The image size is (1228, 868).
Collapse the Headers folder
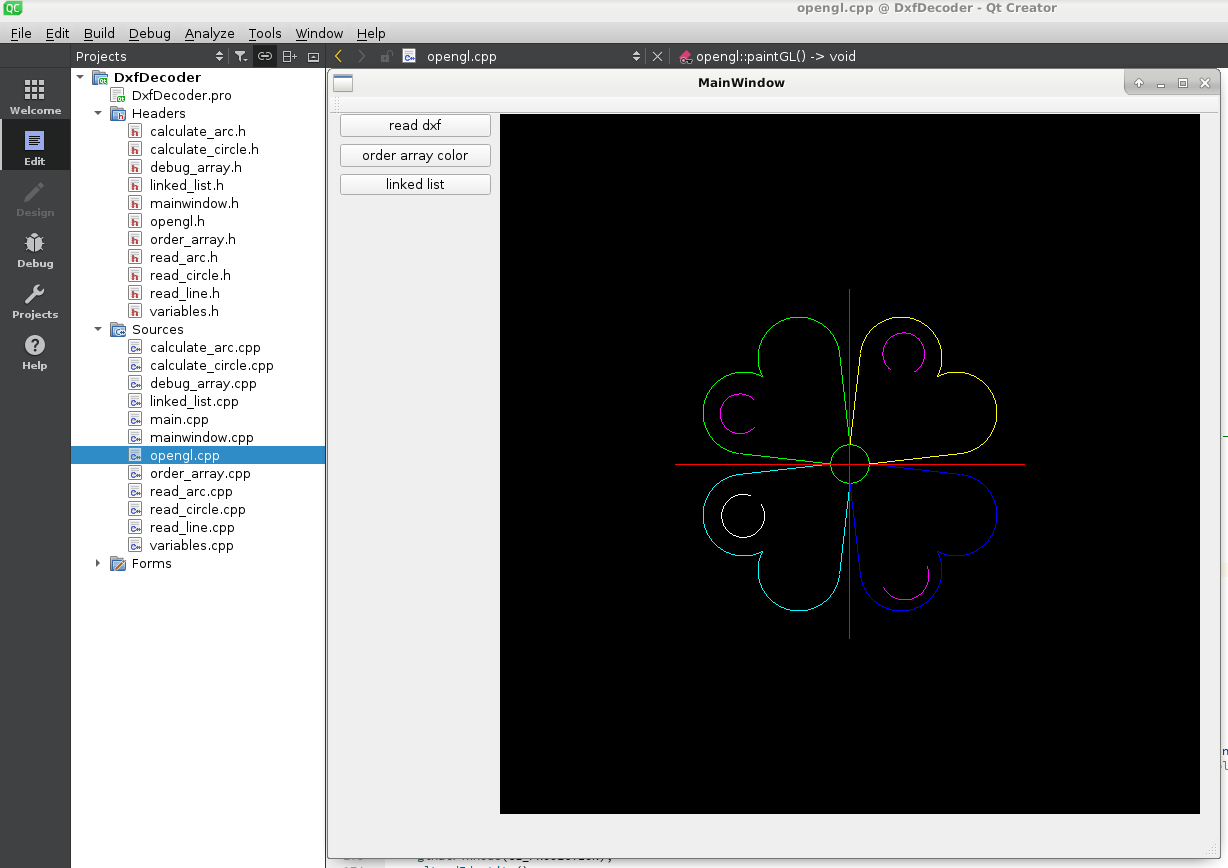pos(98,113)
